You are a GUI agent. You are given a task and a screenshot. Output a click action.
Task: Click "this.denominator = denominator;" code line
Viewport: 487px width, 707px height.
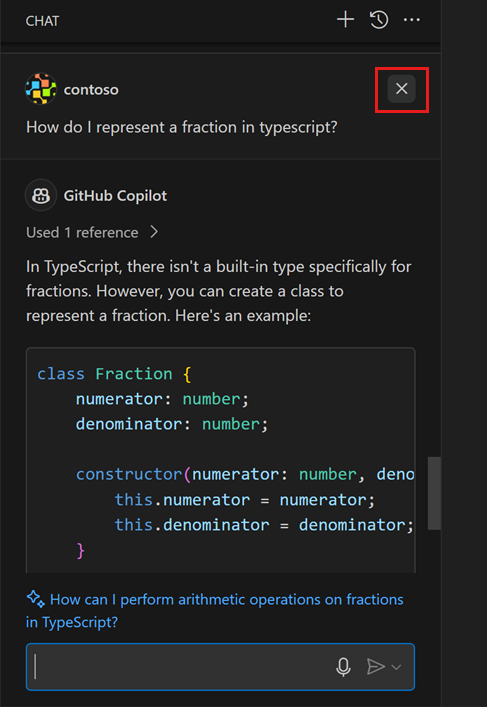pyautogui.click(x=264, y=525)
